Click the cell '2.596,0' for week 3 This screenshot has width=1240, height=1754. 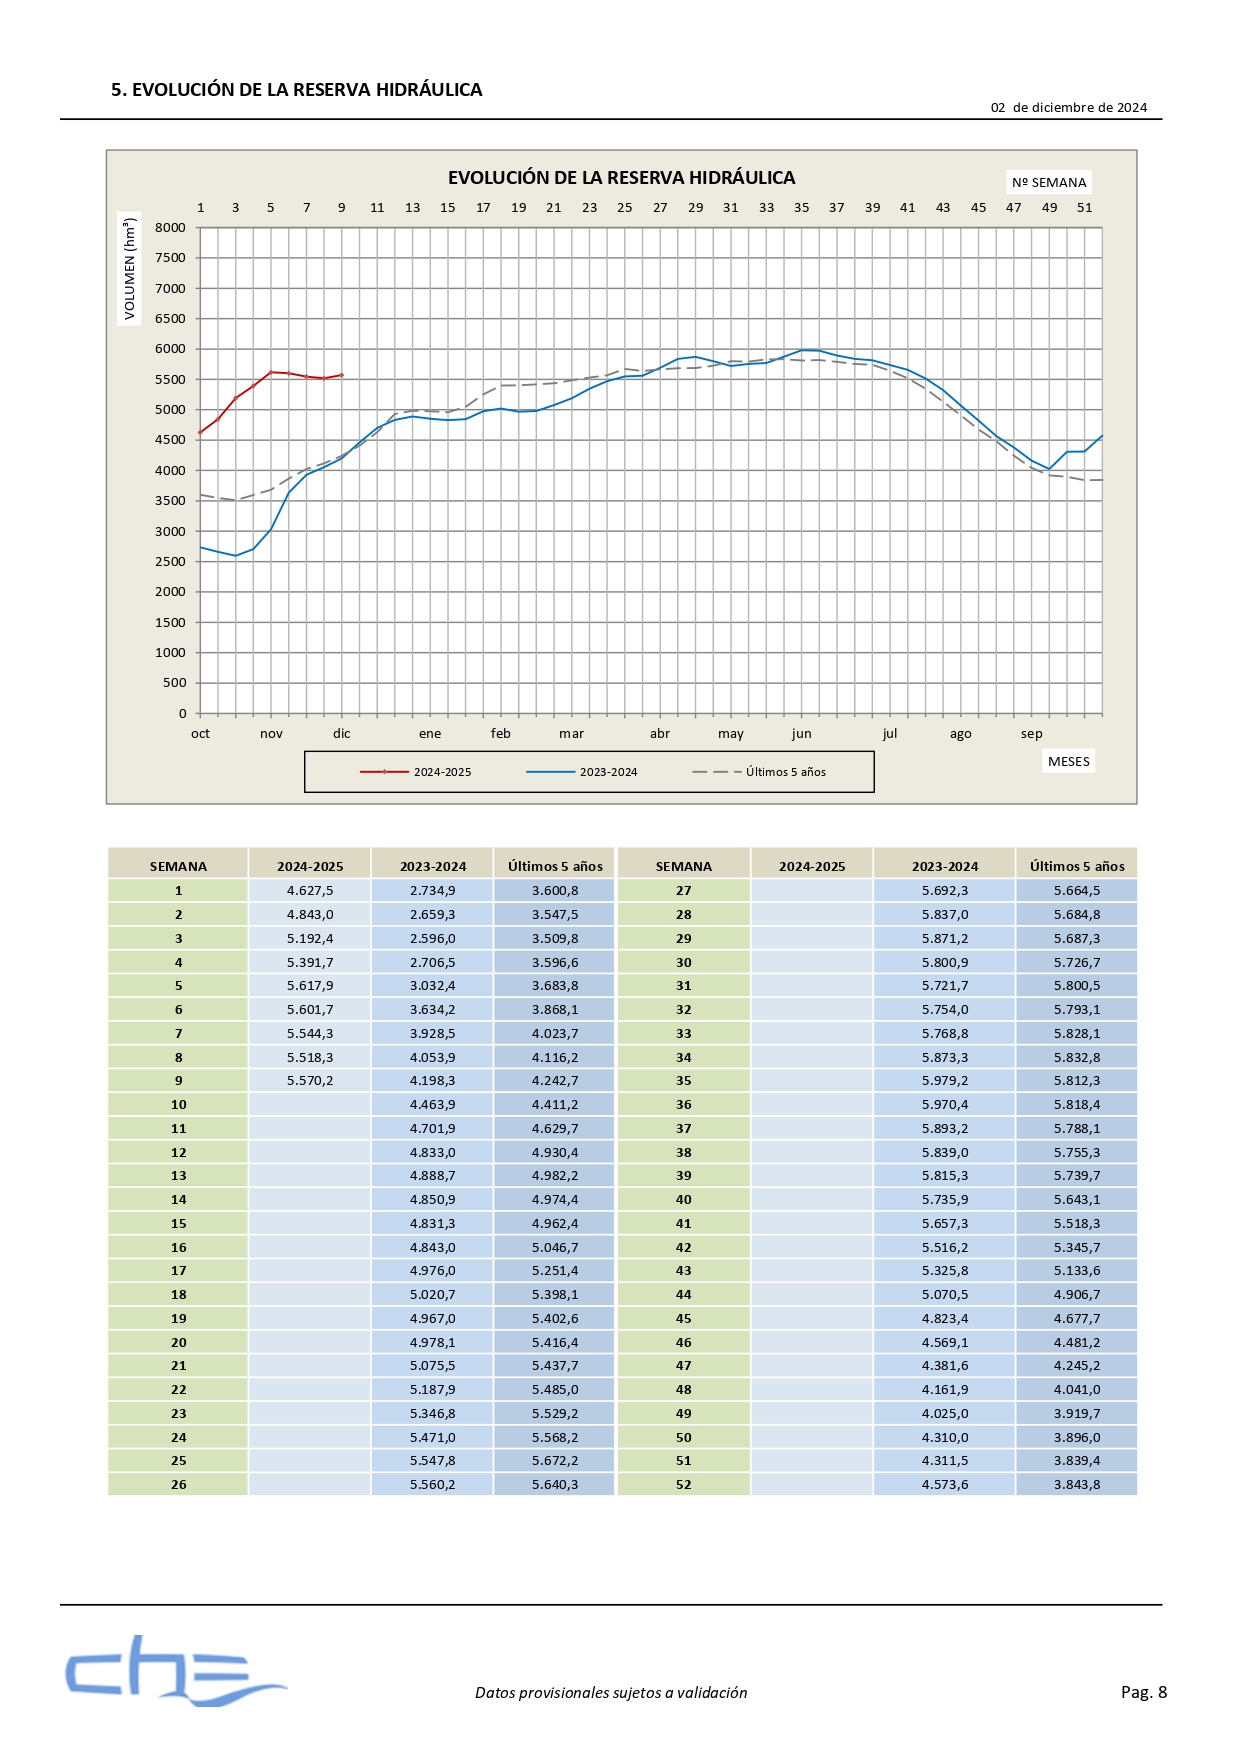point(433,939)
